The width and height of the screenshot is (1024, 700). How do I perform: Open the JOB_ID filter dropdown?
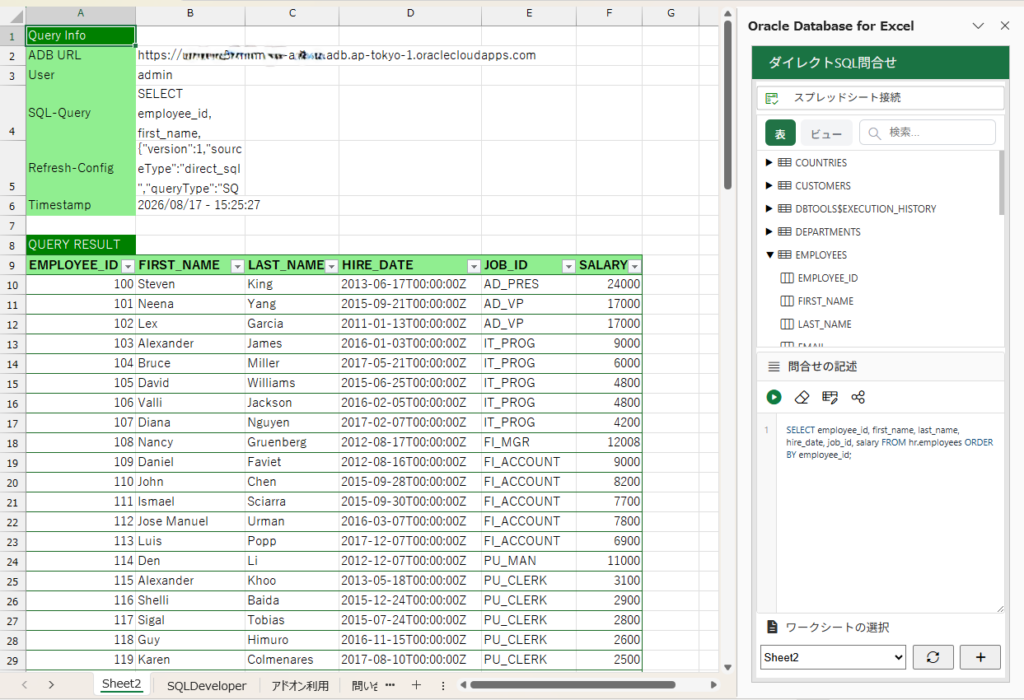tap(569, 266)
